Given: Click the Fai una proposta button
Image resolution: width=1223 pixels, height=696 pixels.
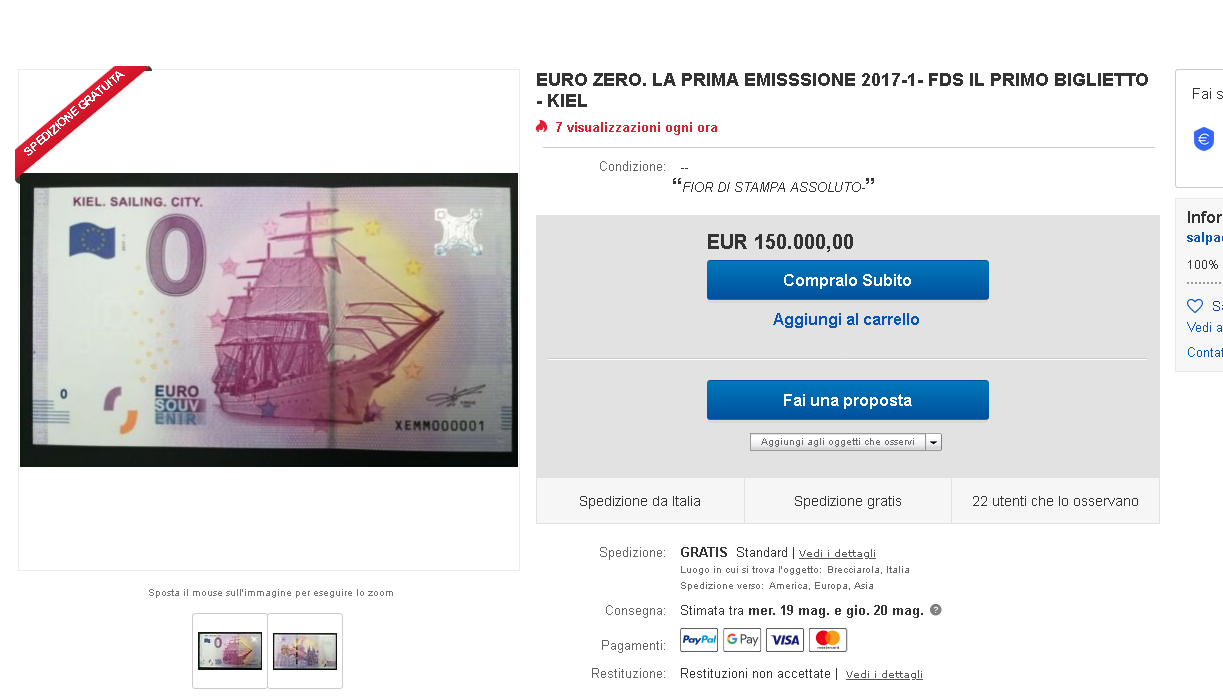Looking at the screenshot, I should pos(848,400).
